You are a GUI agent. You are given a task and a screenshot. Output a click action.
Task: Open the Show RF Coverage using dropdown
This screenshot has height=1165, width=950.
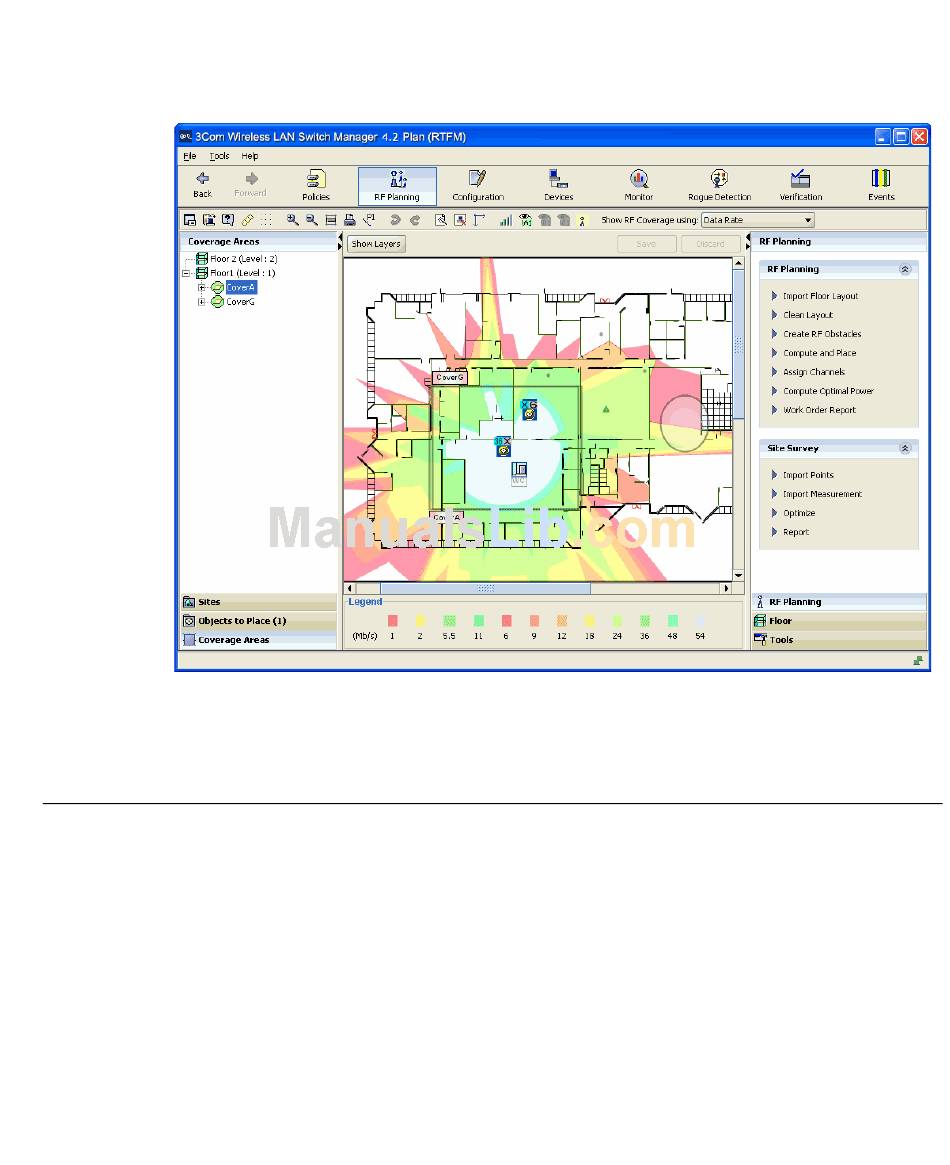[758, 220]
